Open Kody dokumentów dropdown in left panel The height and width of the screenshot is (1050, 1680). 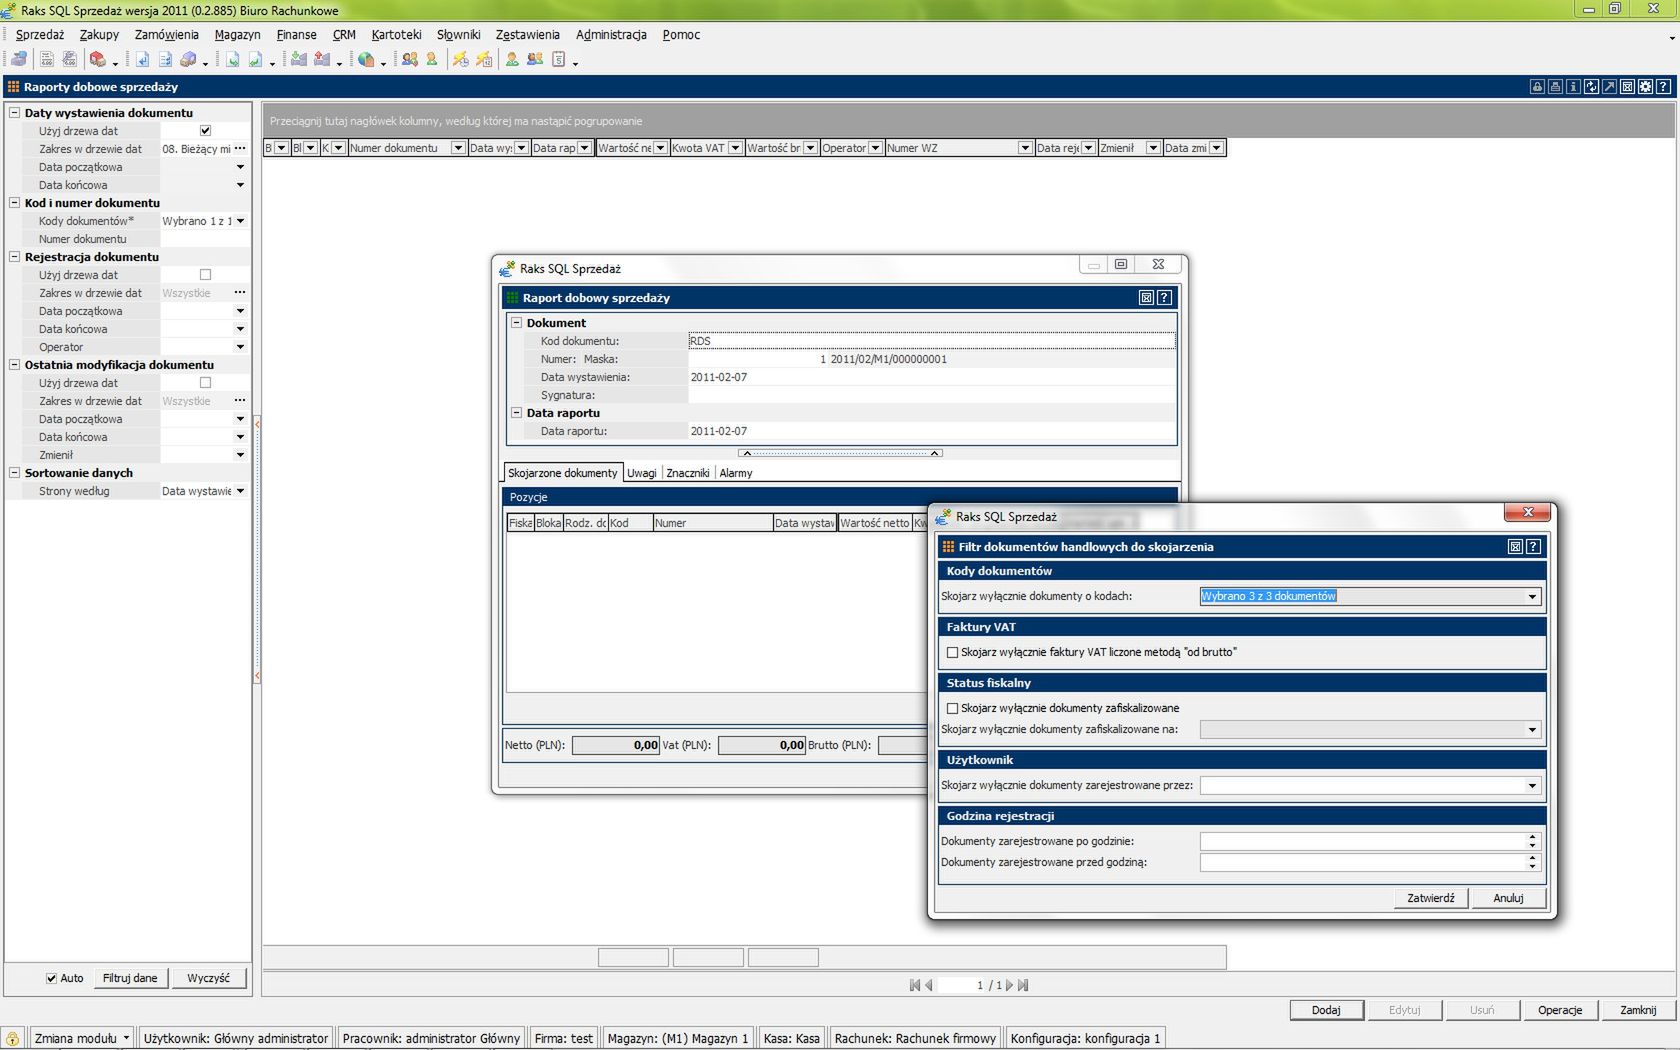(240, 221)
